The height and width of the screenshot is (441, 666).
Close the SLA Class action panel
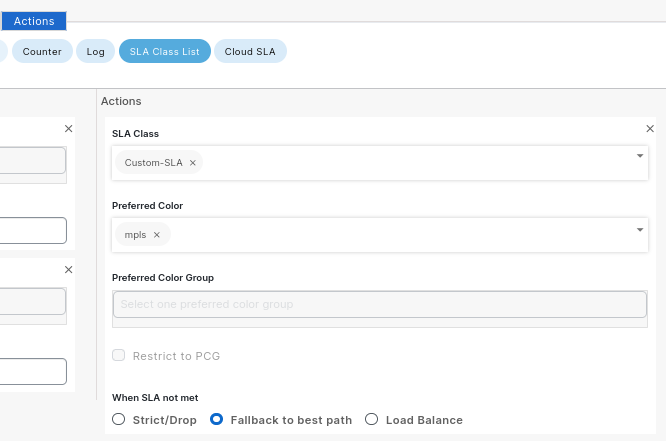point(650,129)
